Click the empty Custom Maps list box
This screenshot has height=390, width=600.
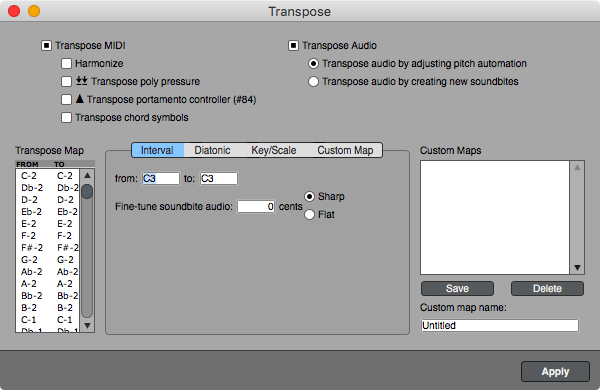495,217
